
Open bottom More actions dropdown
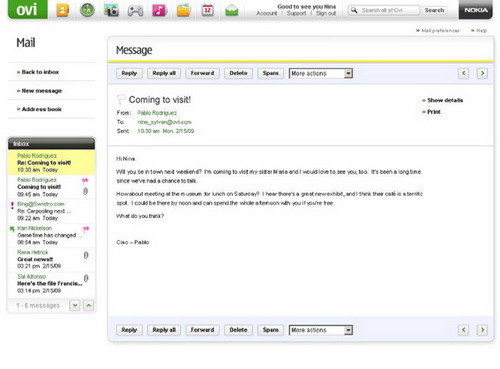(321, 330)
